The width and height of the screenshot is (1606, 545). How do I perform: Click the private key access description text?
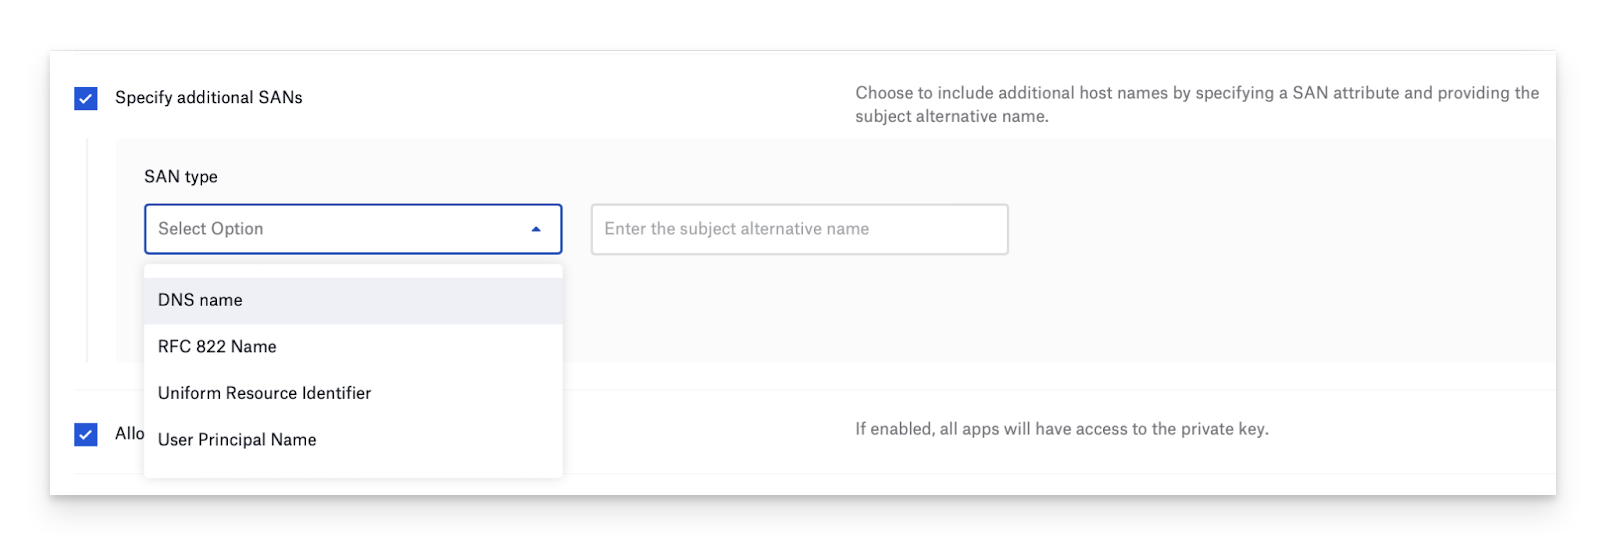(1061, 429)
